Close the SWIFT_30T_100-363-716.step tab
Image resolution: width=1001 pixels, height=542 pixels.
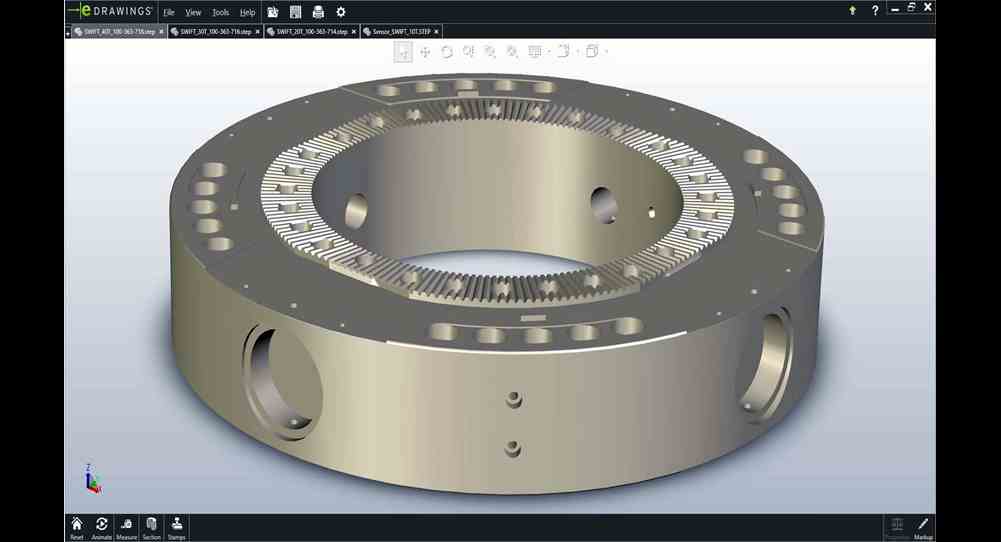pos(257,32)
